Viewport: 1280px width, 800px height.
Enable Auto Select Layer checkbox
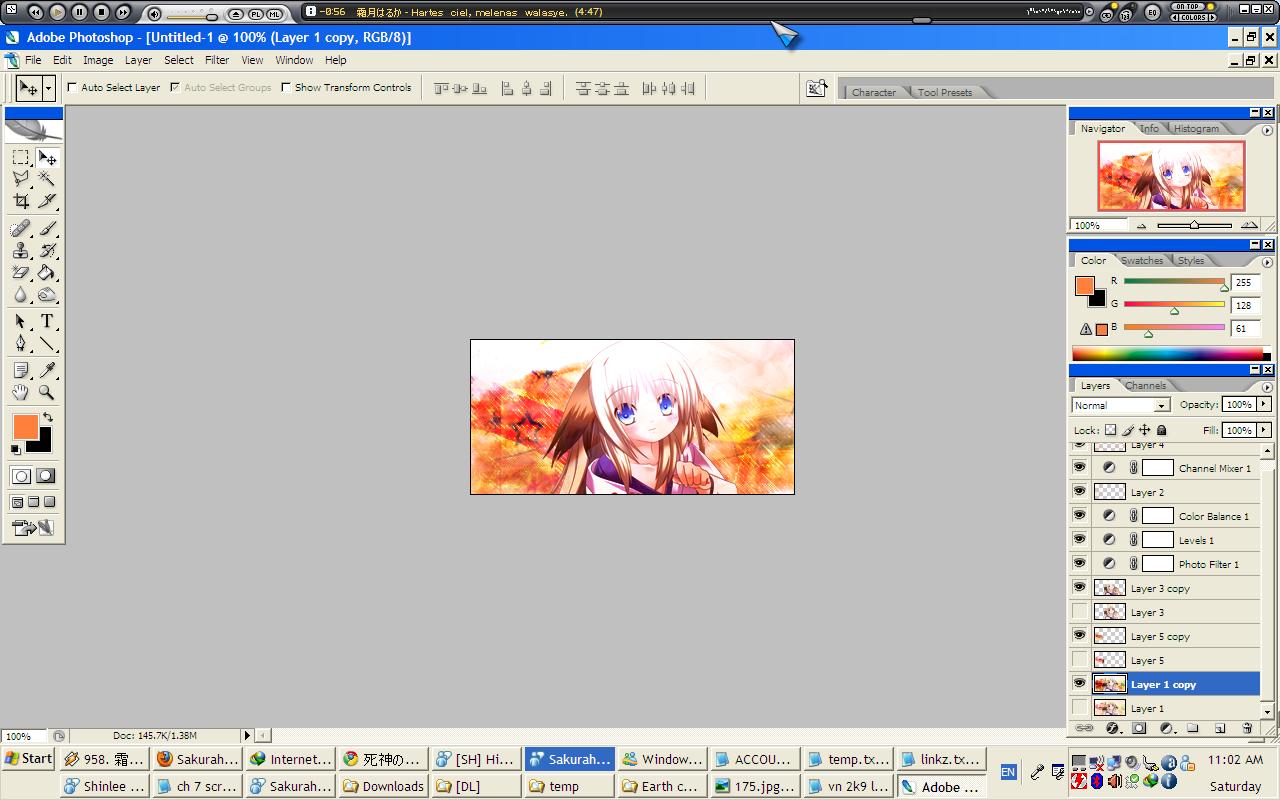coord(72,87)
